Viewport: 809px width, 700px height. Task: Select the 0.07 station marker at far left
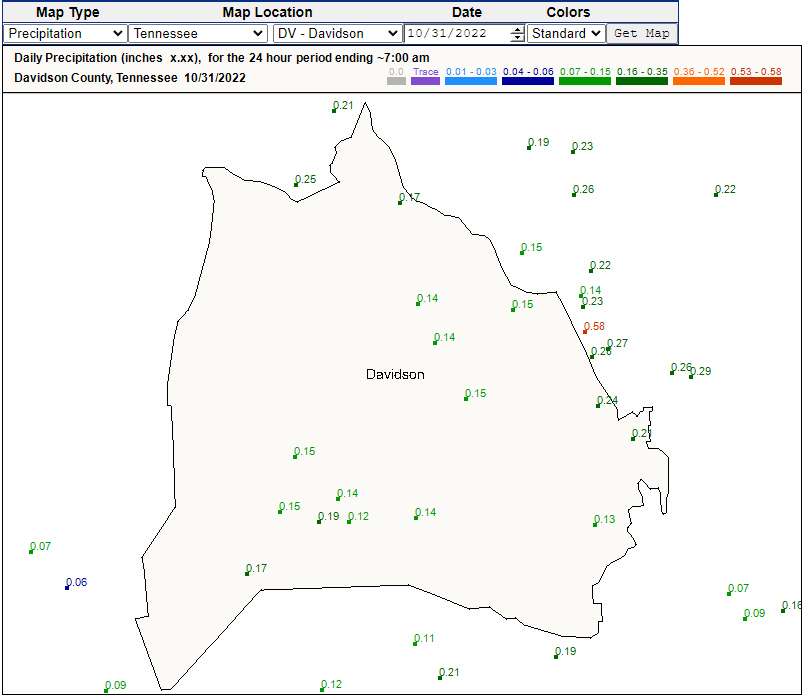[31, 552]
